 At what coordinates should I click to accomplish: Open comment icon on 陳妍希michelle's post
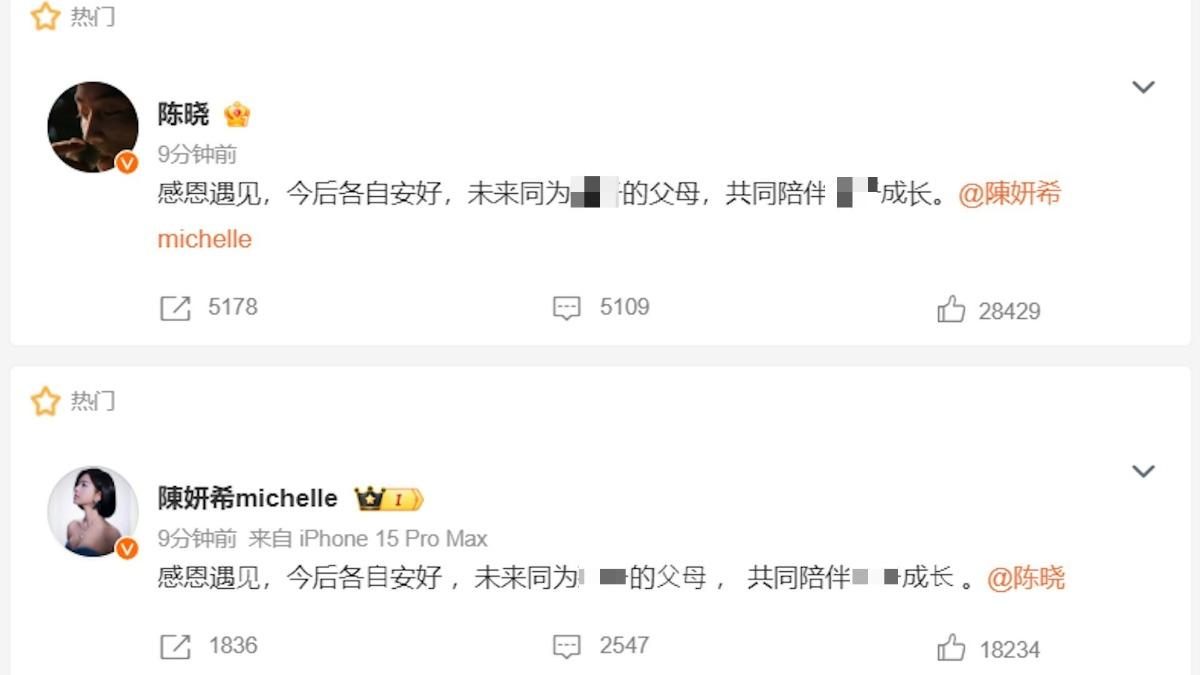click(567, 647)
